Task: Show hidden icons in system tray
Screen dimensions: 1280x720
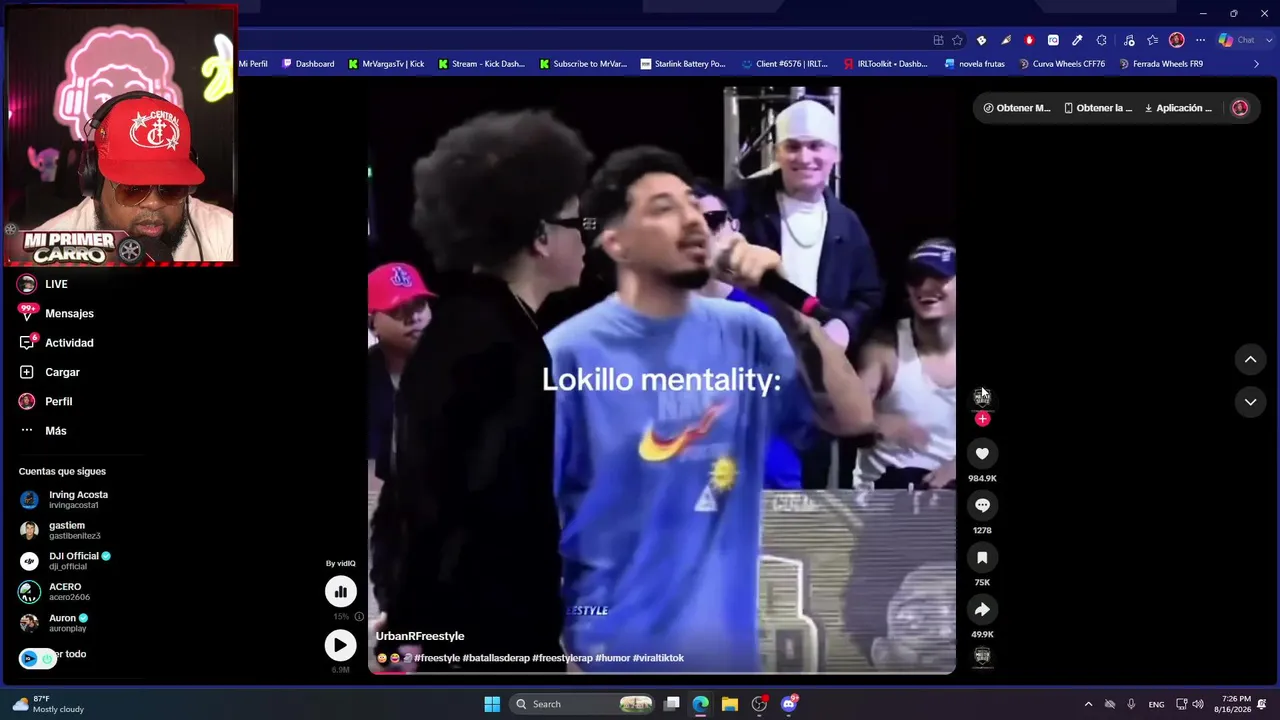Action: click(x=1088, y=704)
